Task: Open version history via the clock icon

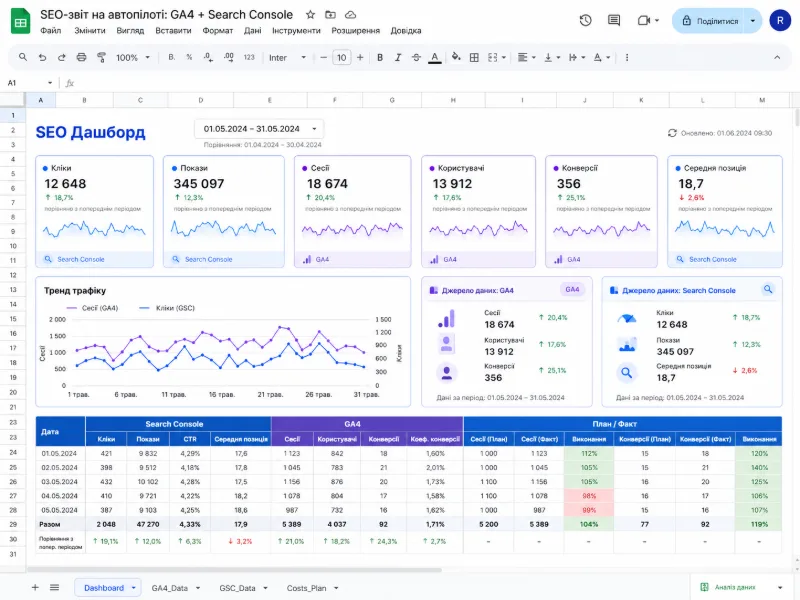Action: click(585, 18)
